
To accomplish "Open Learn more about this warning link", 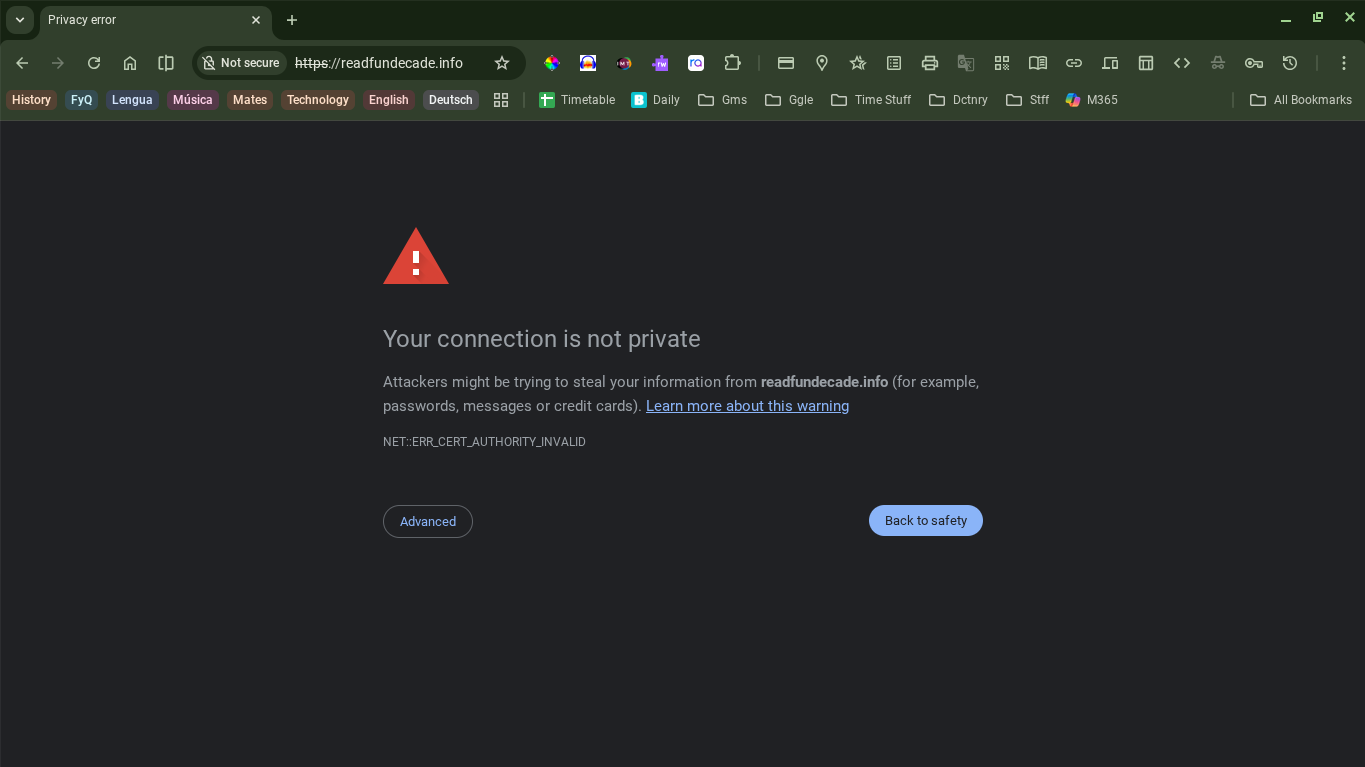I will coord(747,406).
